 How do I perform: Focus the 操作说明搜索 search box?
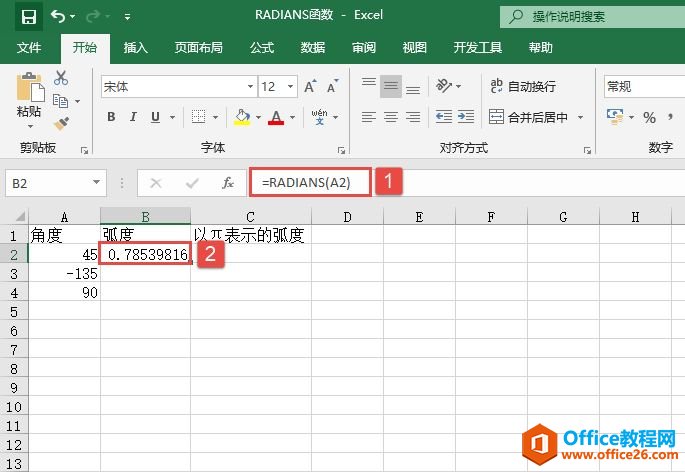click(x=592, y=17)
